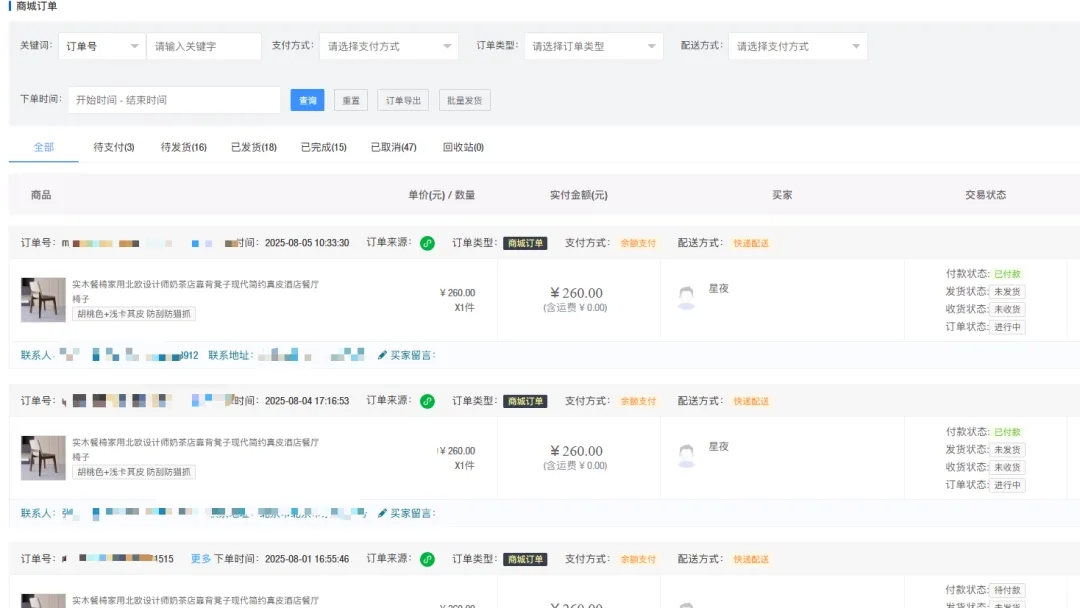
Task: Click the 开始时间-结束时间 date range field
Action: pyautogui.click(x=175, y=100)
